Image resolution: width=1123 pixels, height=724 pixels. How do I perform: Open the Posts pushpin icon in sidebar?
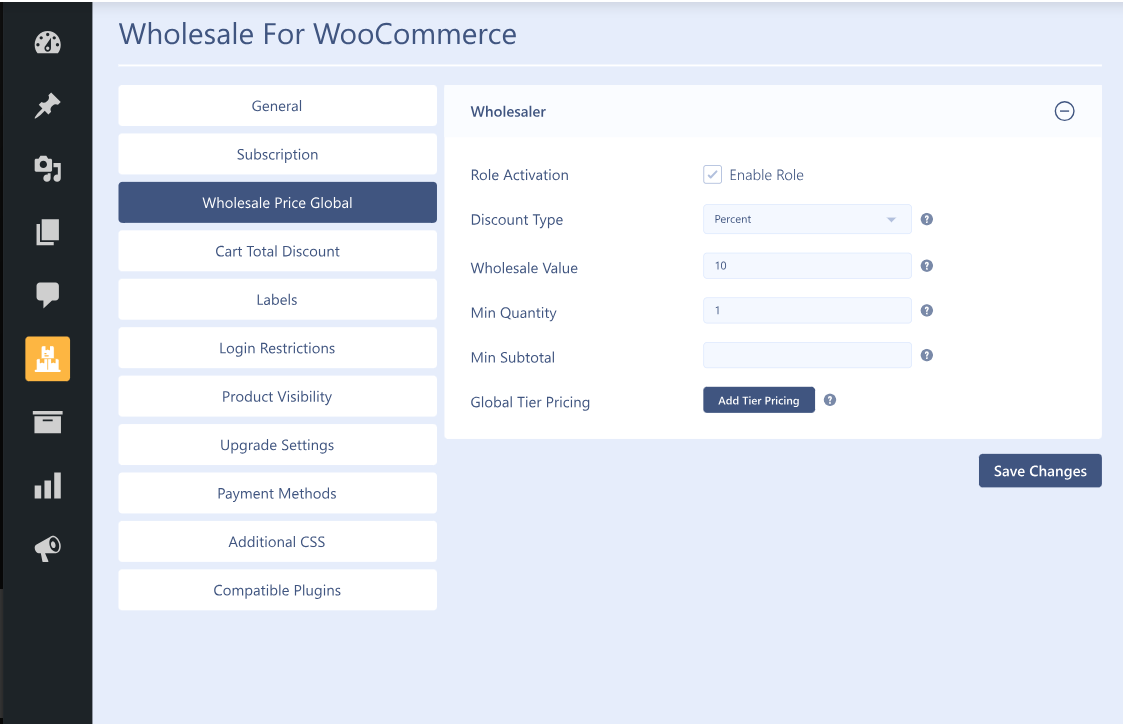[x=47, y=106]
